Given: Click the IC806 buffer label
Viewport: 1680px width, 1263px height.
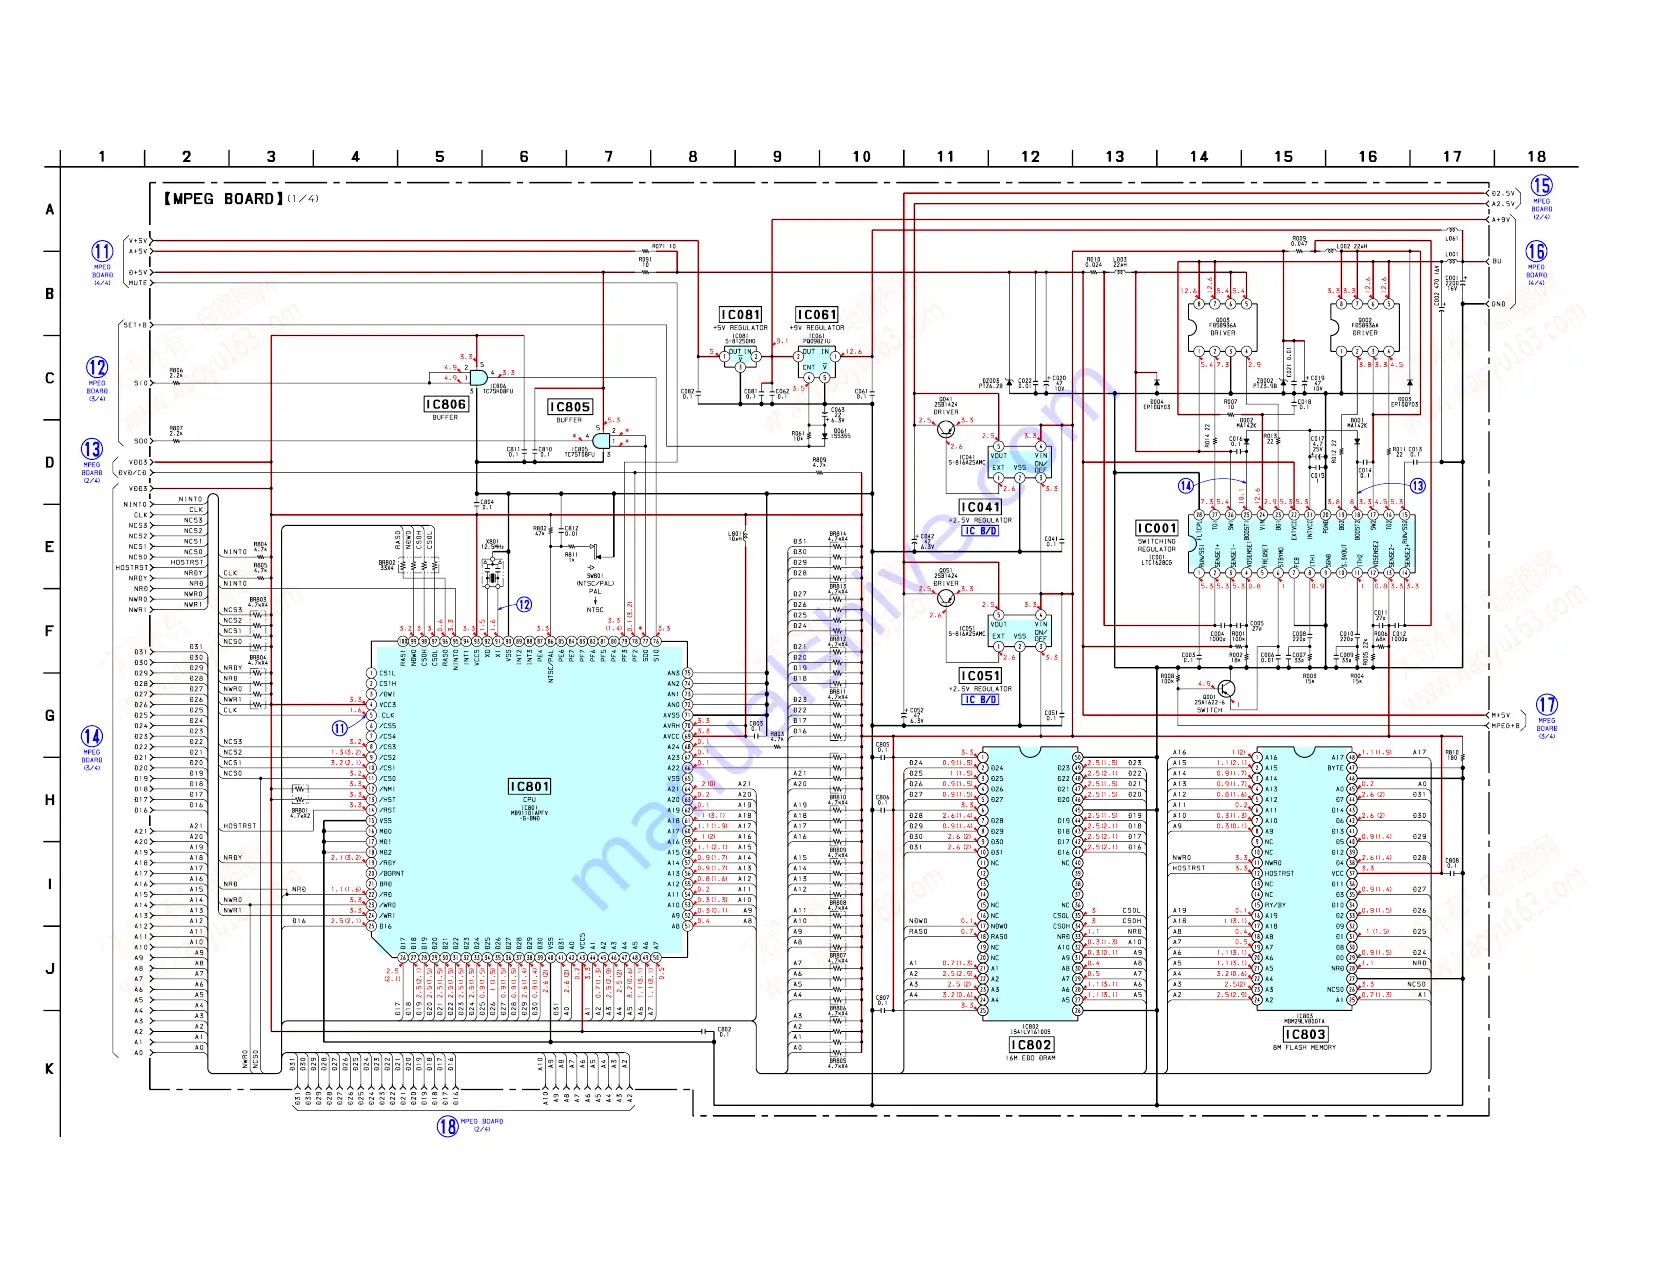Looking at the screenshot, I should [446, 404].
